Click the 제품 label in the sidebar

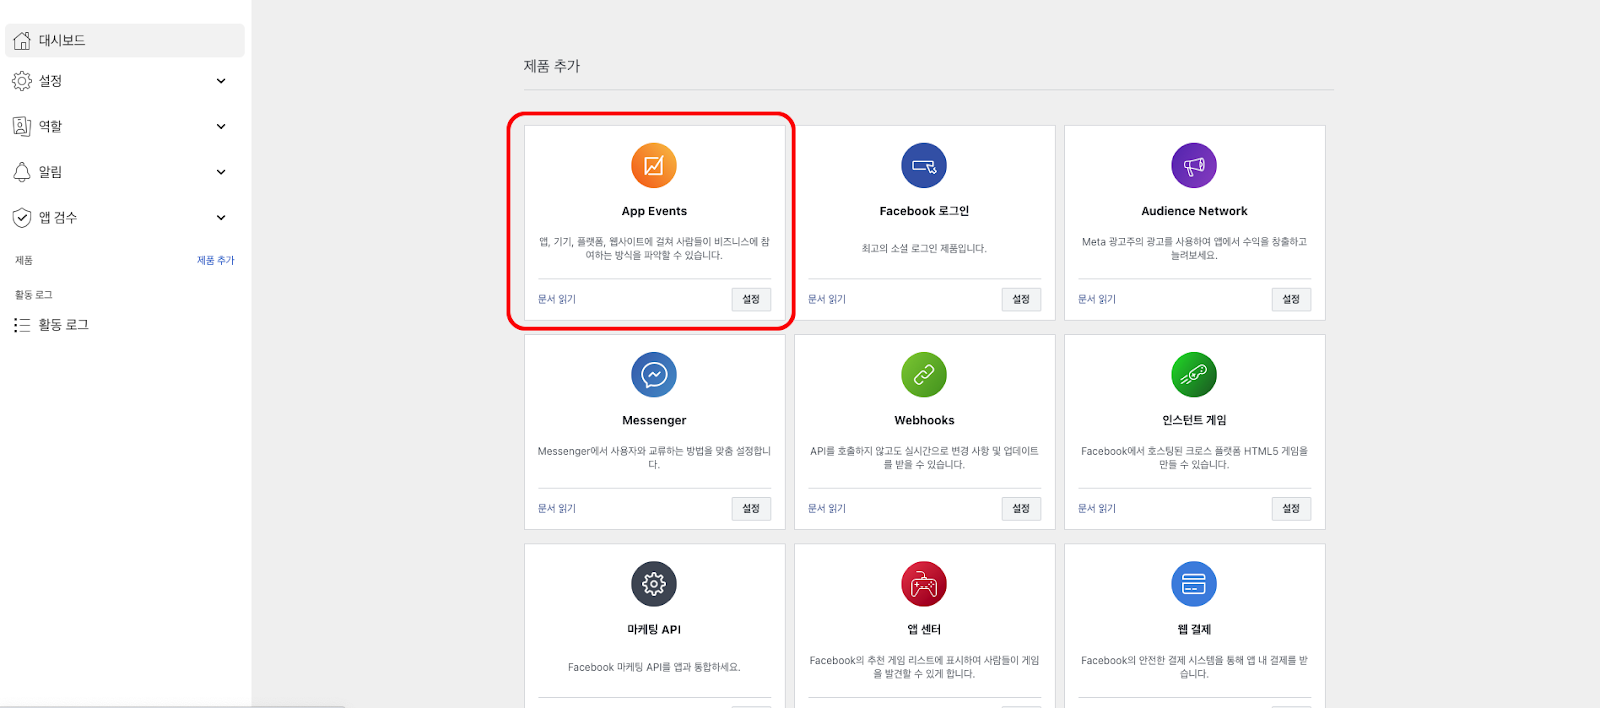pos(24,260)
